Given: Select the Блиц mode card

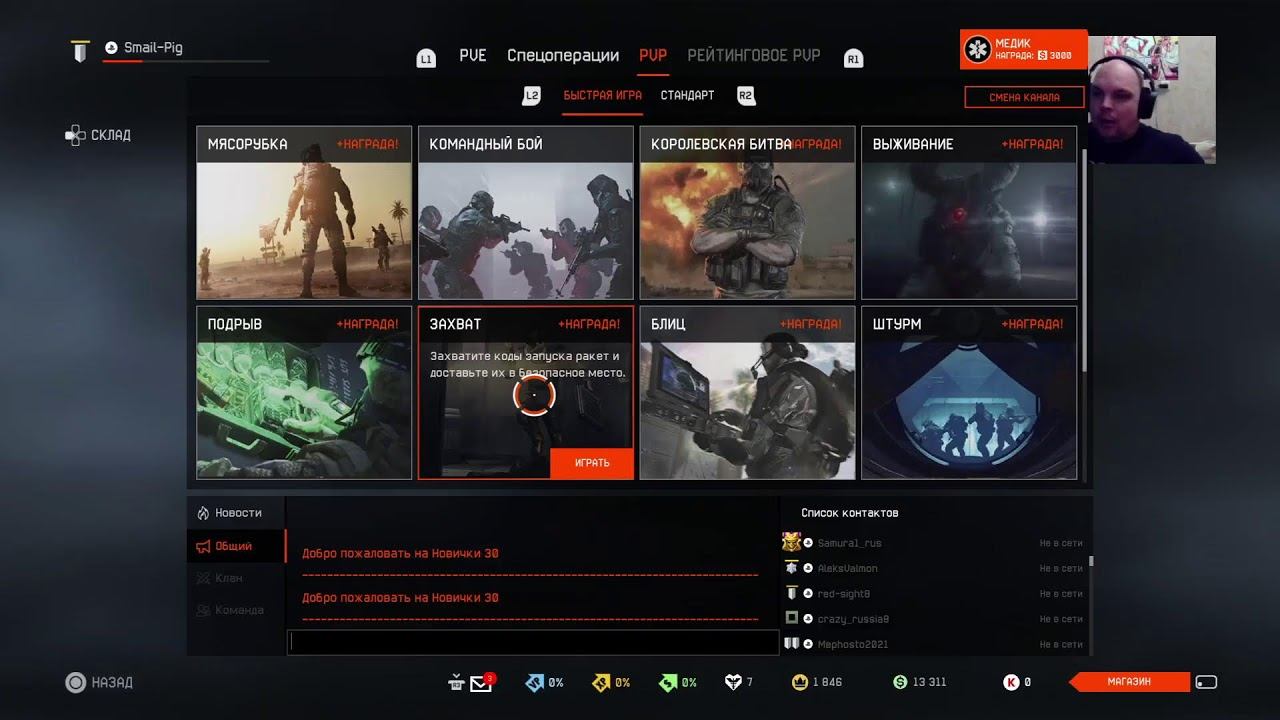Looking at the screenshot, I should point(748,393).
